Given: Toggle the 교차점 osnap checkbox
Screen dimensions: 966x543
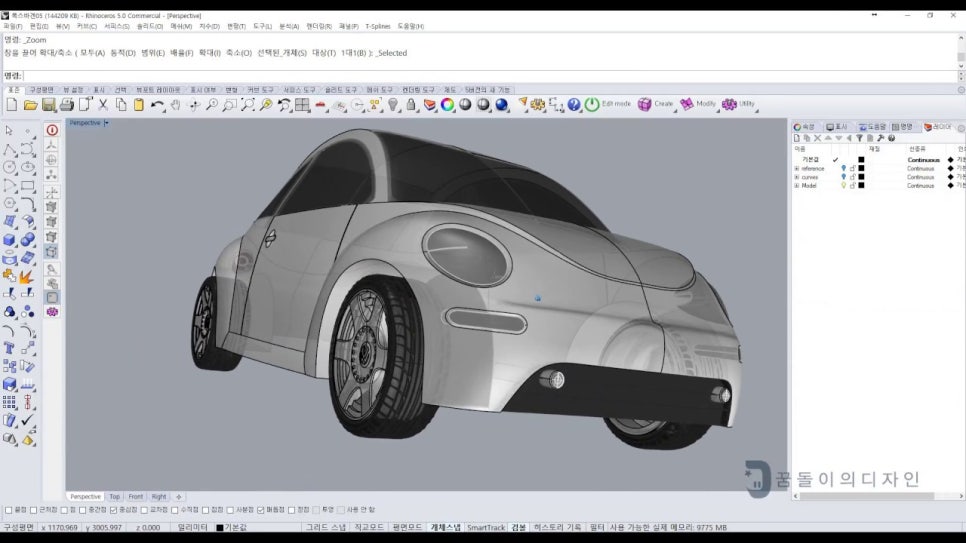Looking at the screenshot, I should point(144,510).
